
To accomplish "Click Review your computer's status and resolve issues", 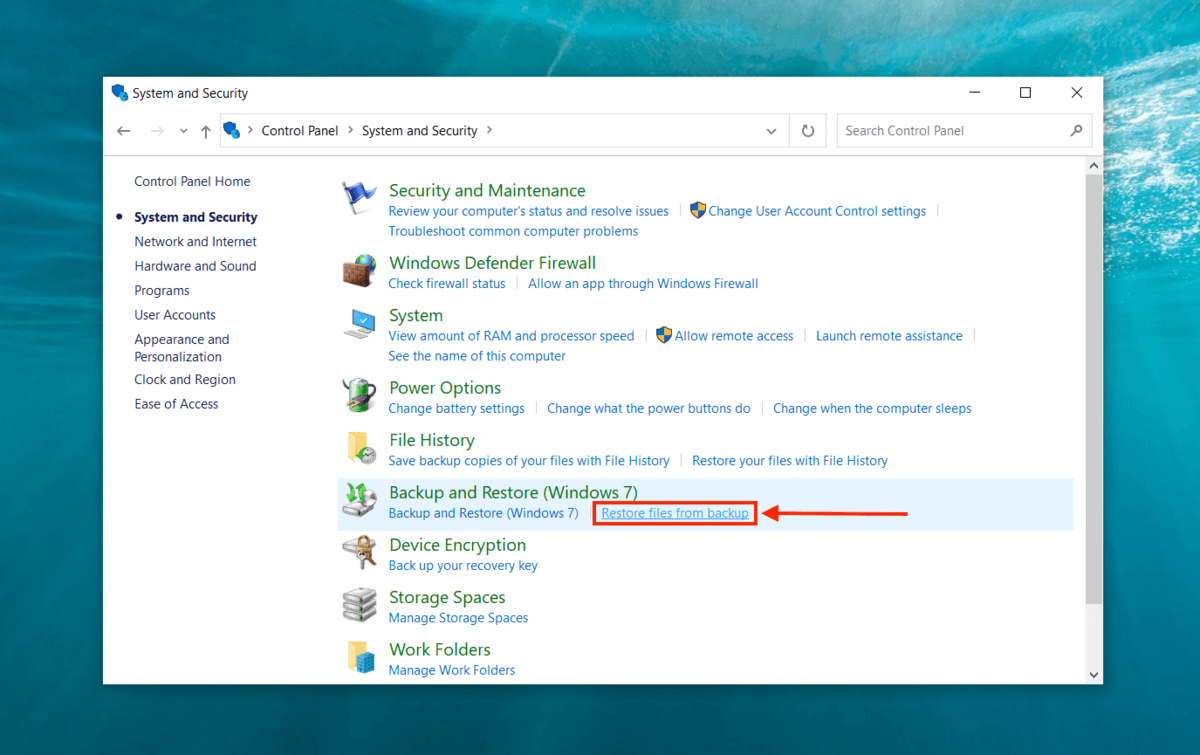I will click(528, 211).
